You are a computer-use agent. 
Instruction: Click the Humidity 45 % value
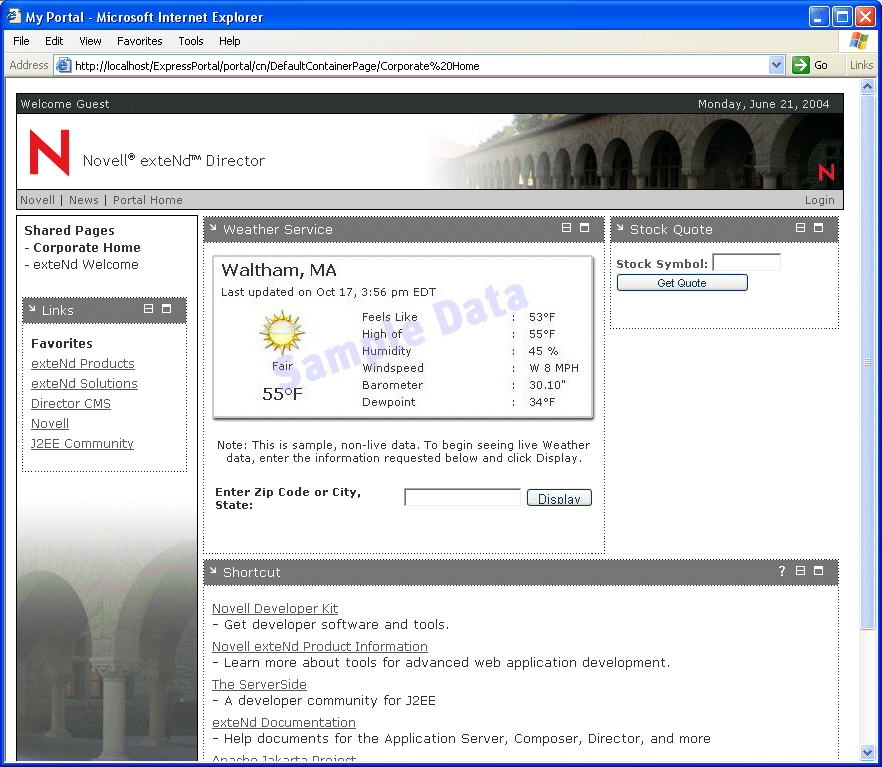[x=543, y=351]
